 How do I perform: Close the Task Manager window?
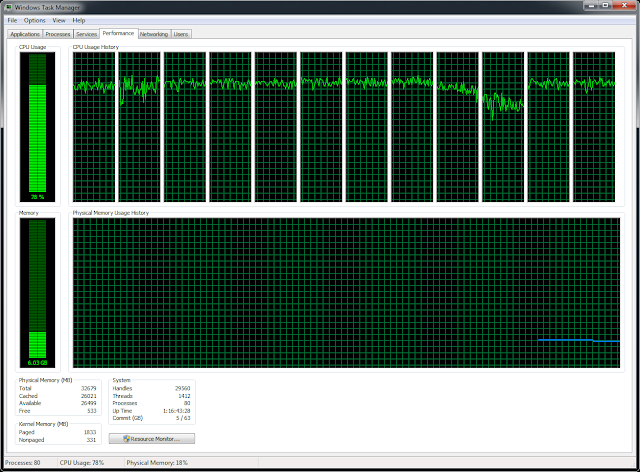tap(624, 5)
